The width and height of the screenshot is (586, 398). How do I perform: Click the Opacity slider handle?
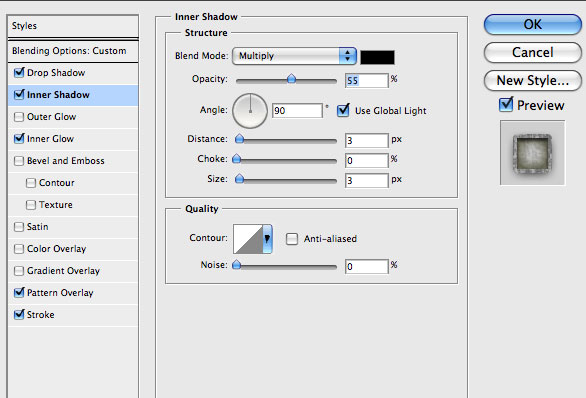tap(291, 79)
